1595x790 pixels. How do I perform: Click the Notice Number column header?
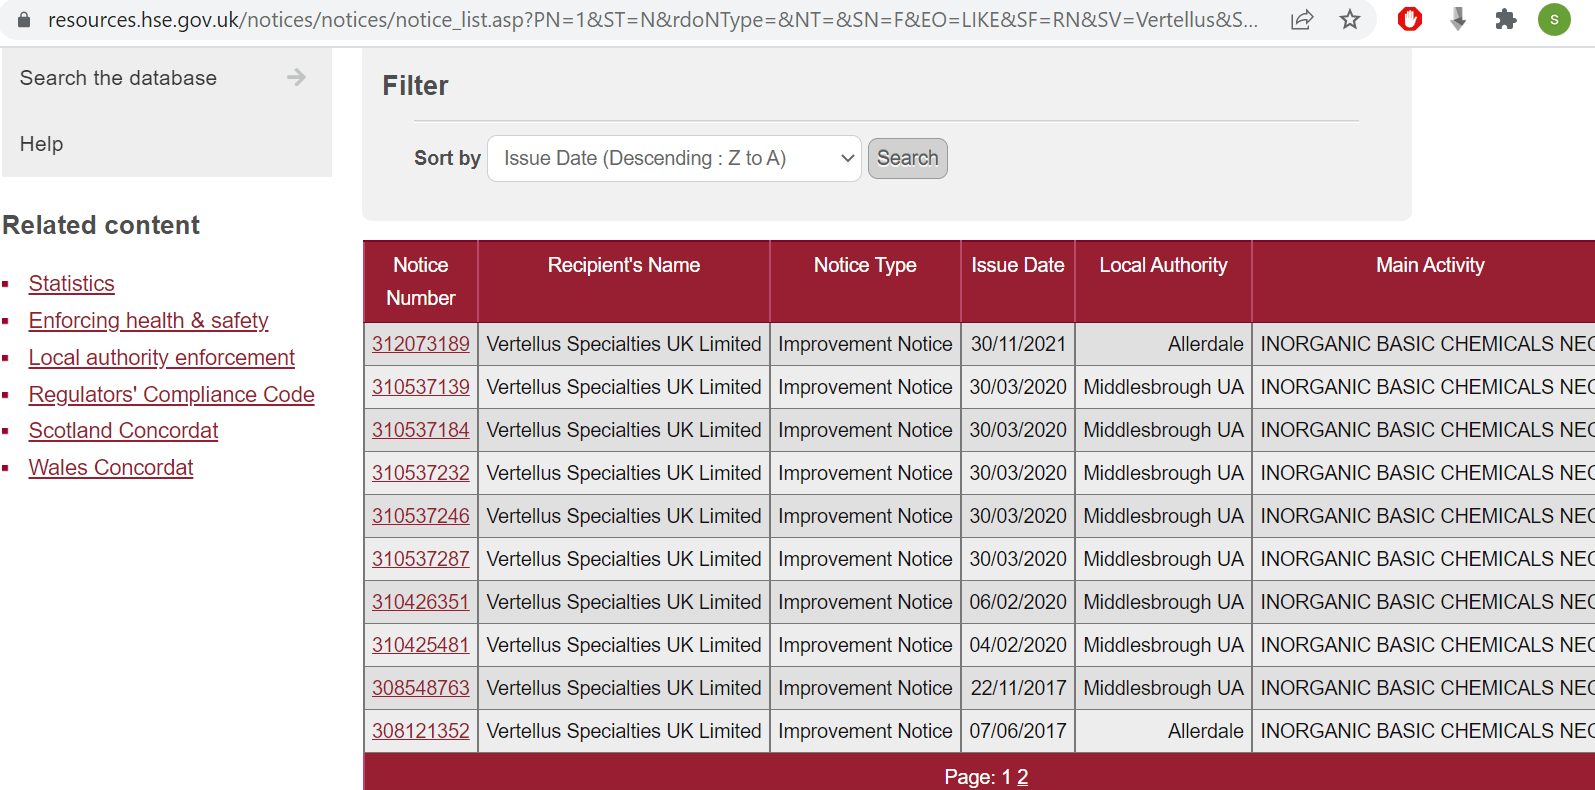(421, 281)
